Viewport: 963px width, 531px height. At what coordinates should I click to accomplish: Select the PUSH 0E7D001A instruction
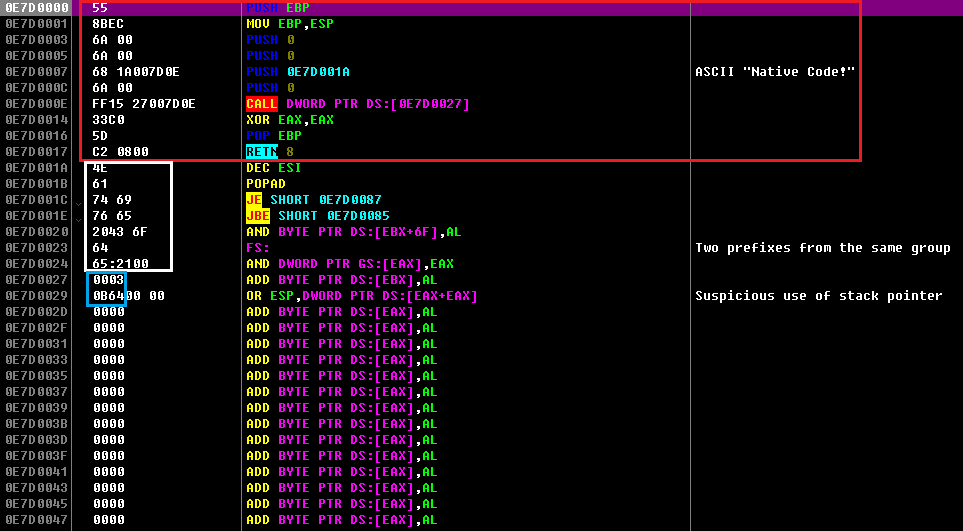pos(298,72)
